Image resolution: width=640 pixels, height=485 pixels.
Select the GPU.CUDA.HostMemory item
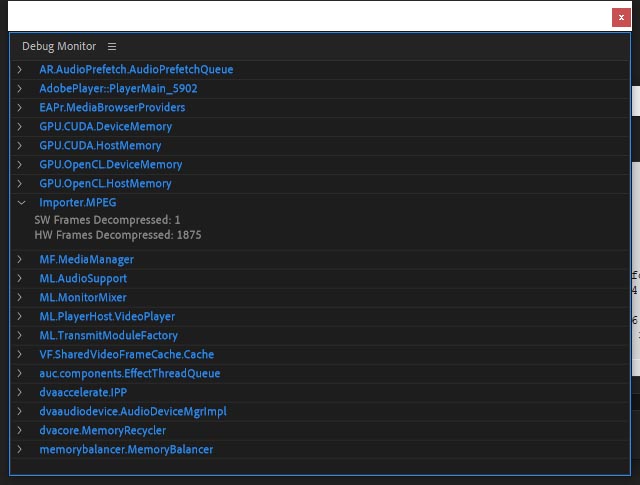click(x=100, y=146)
